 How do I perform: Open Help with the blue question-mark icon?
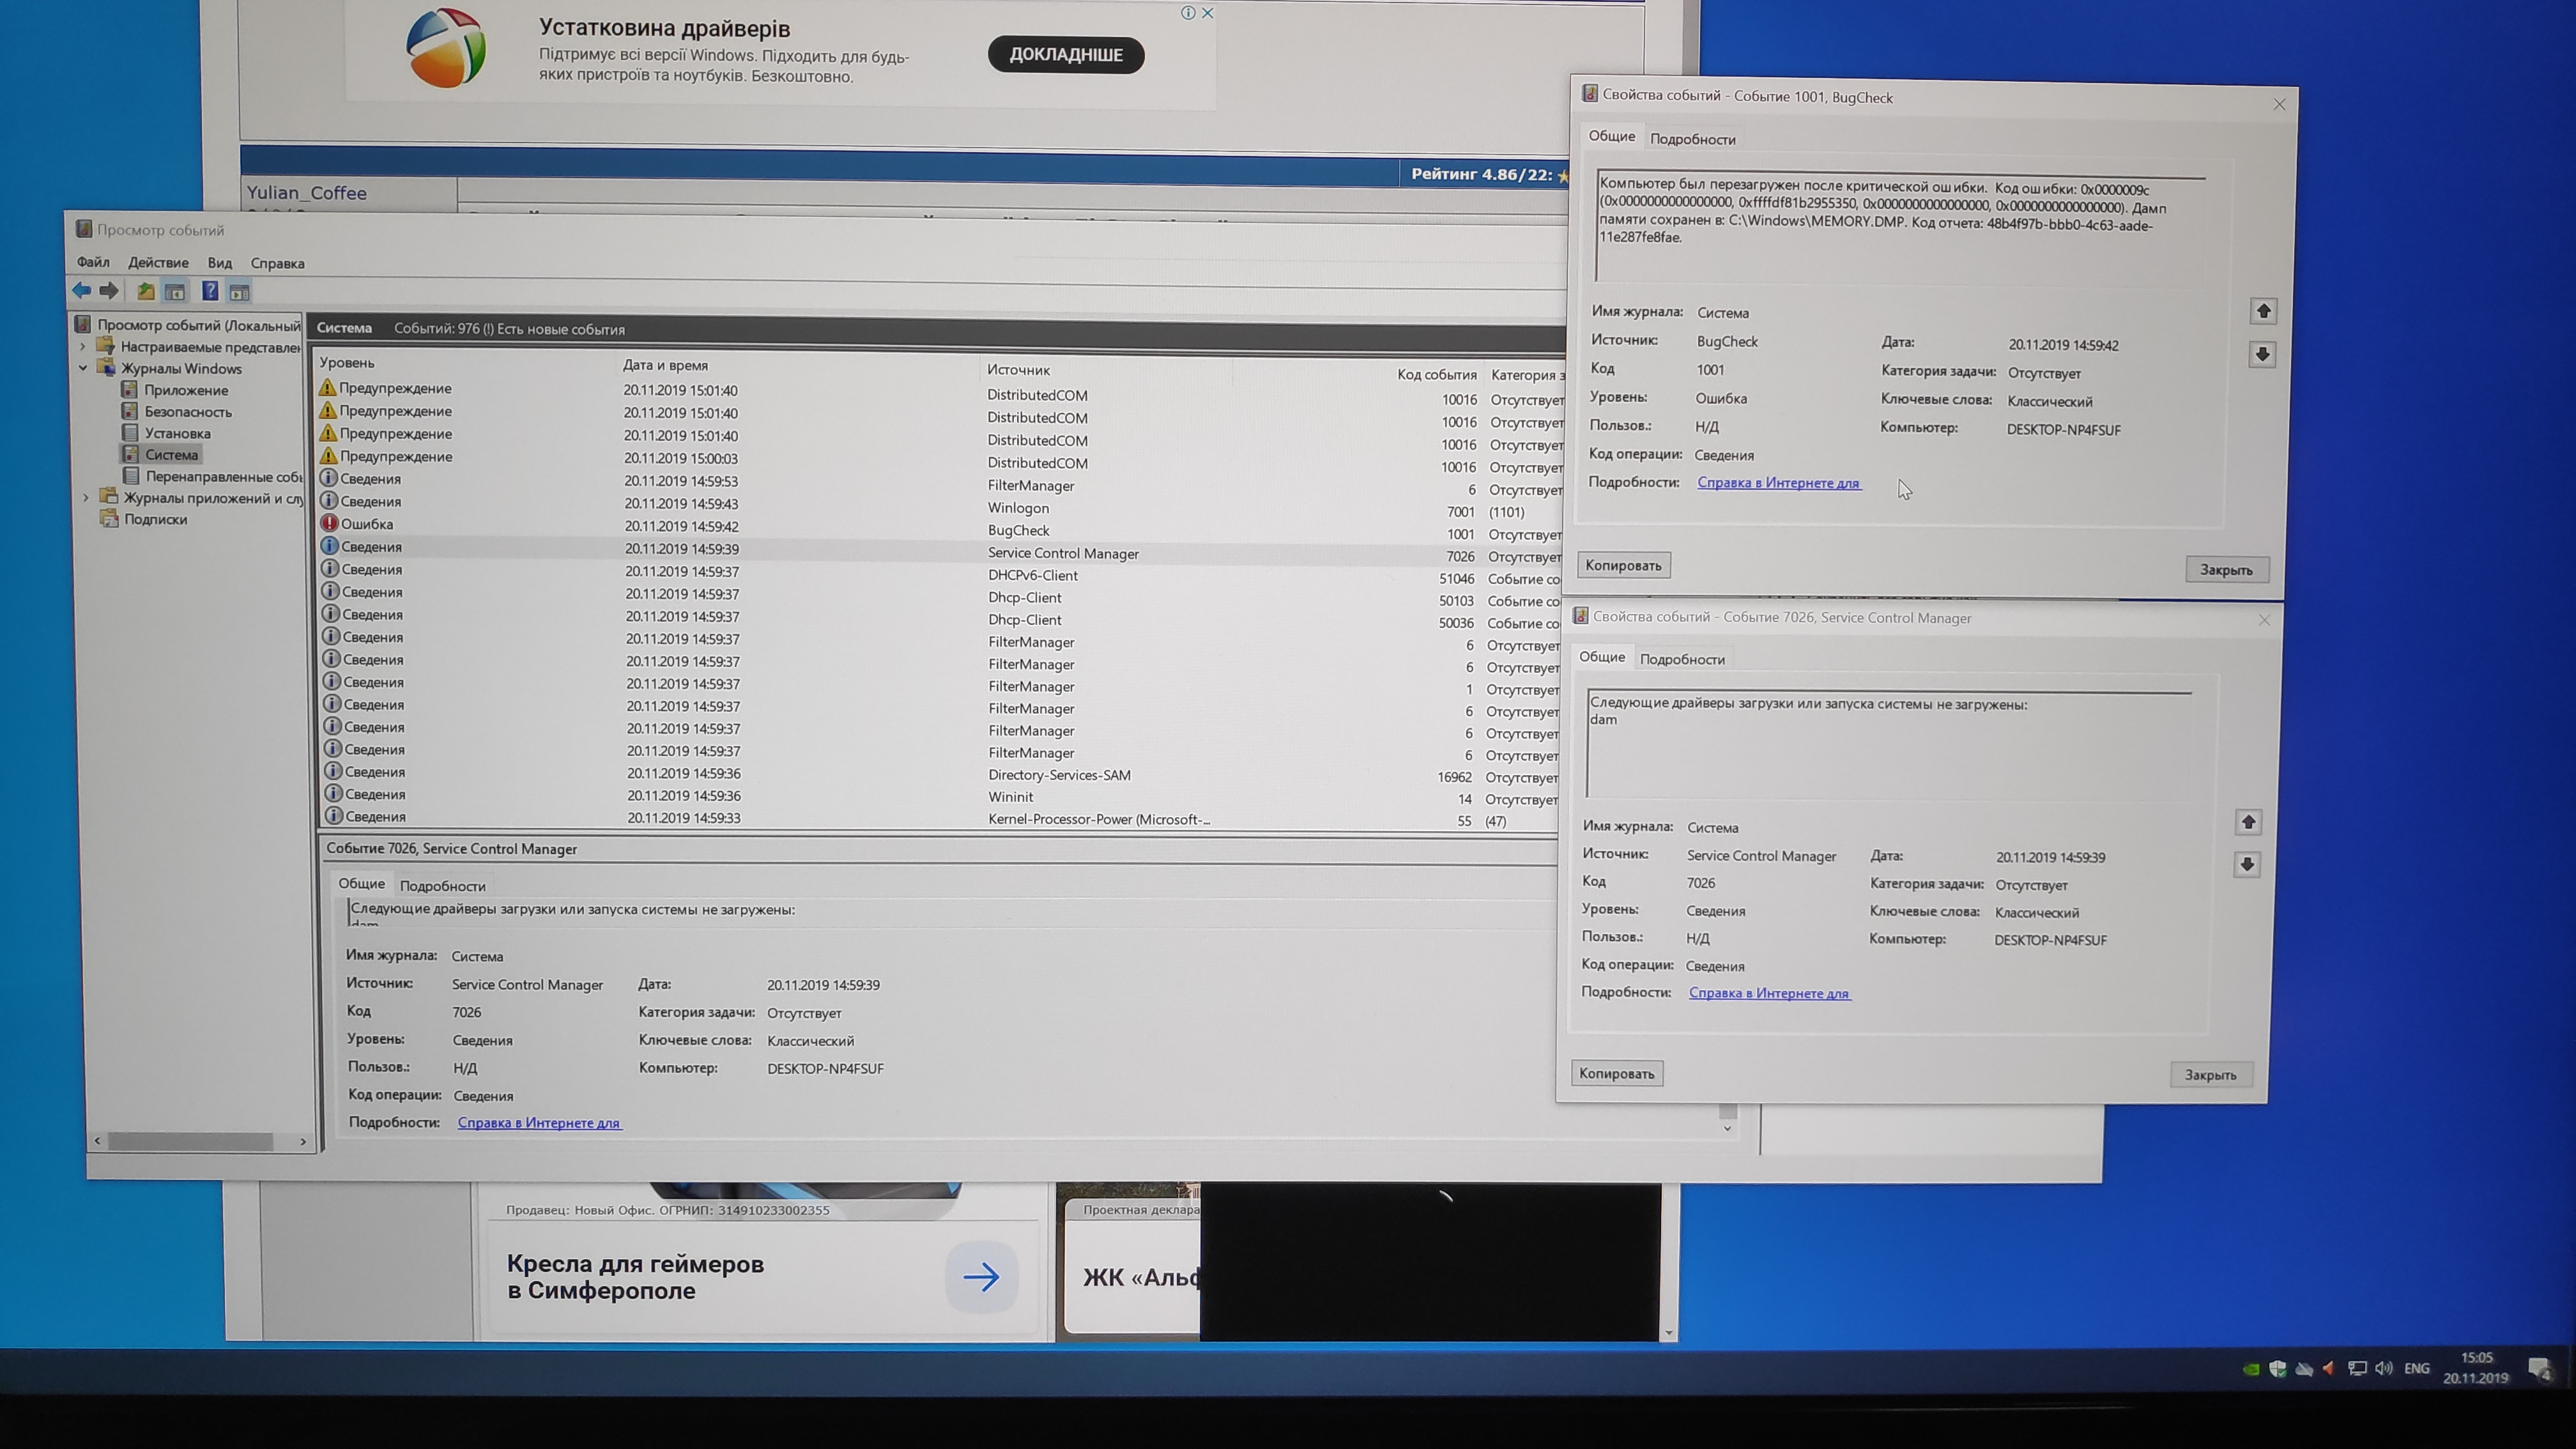[x=210, y=291]
